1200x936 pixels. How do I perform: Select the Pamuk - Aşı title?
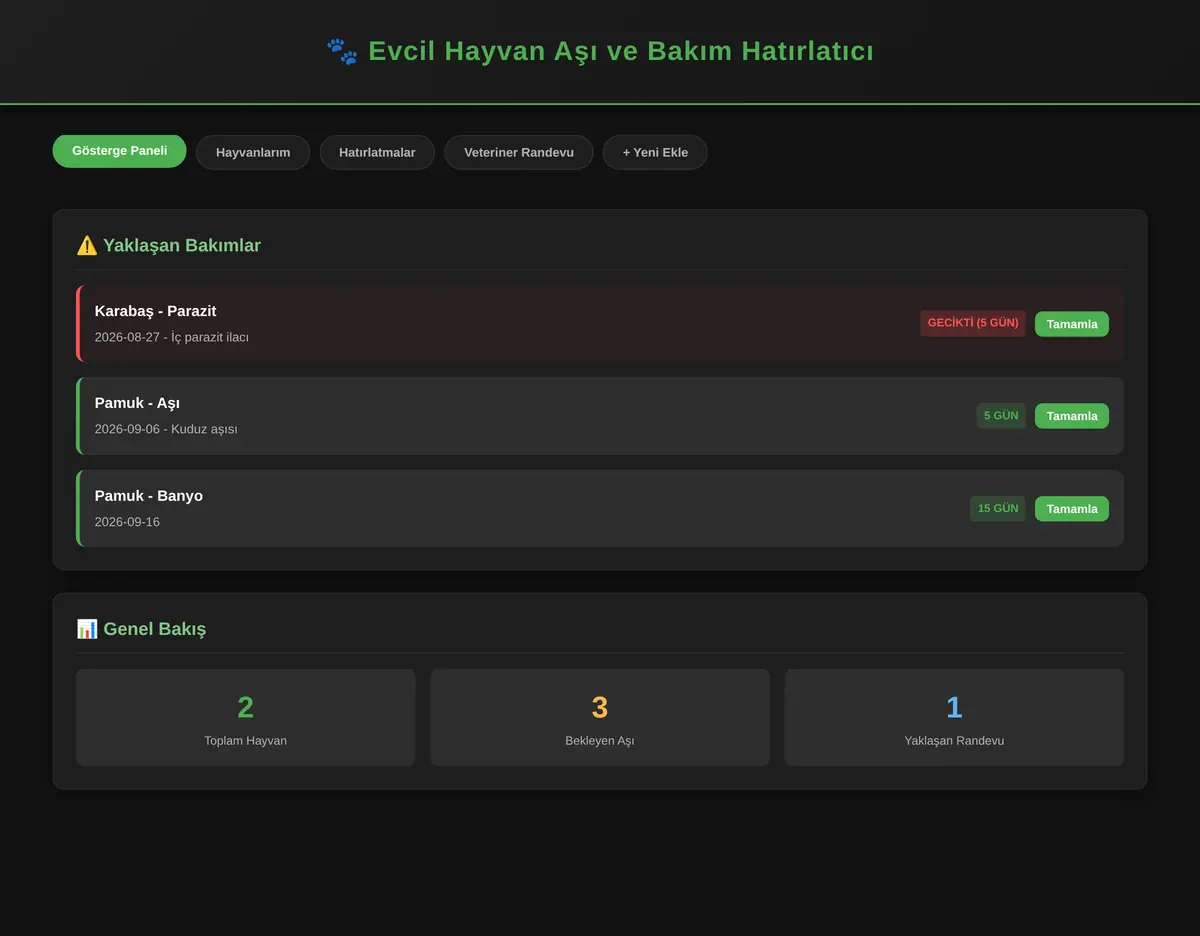pos(137,403)
